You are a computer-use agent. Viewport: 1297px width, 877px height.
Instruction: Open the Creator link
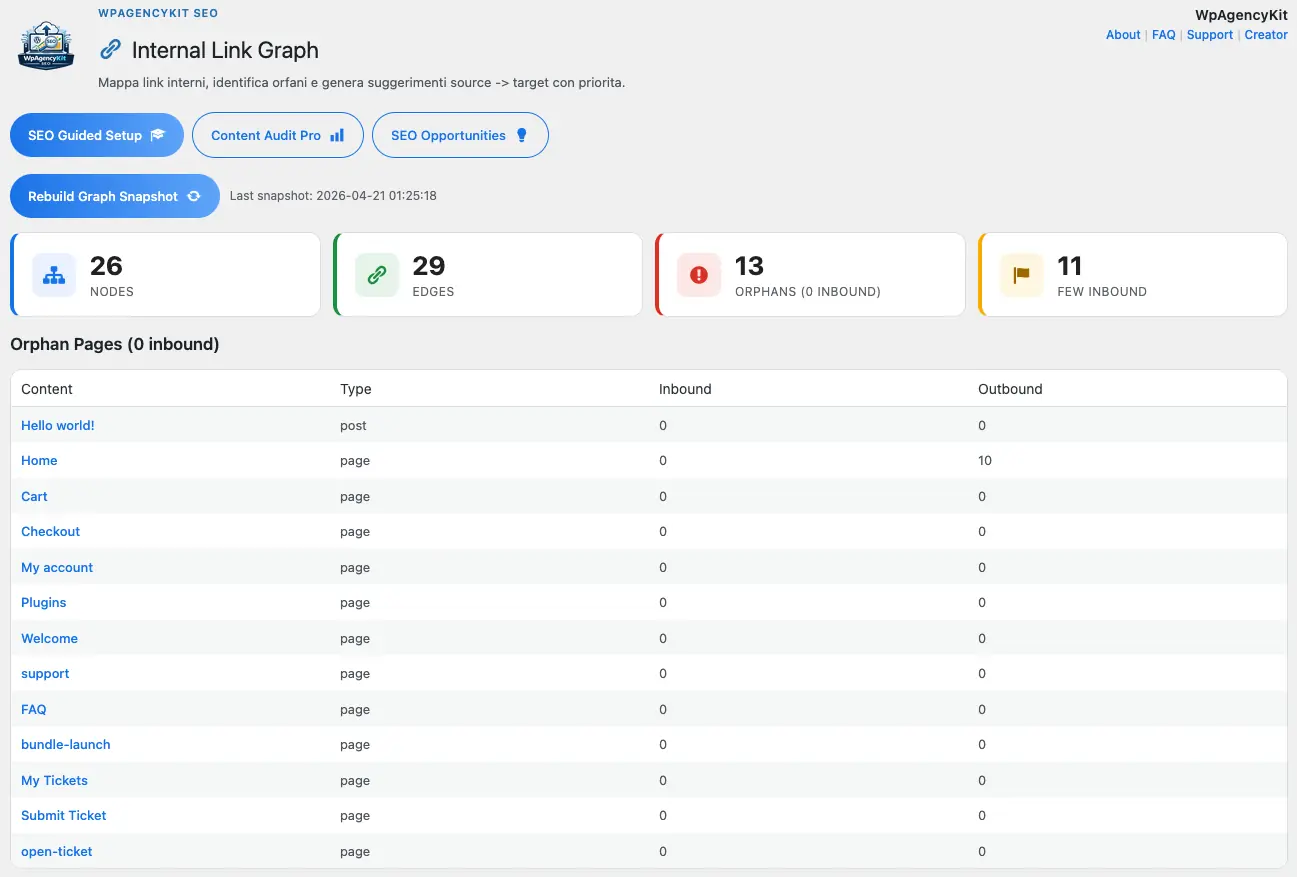pos(1266,35)
